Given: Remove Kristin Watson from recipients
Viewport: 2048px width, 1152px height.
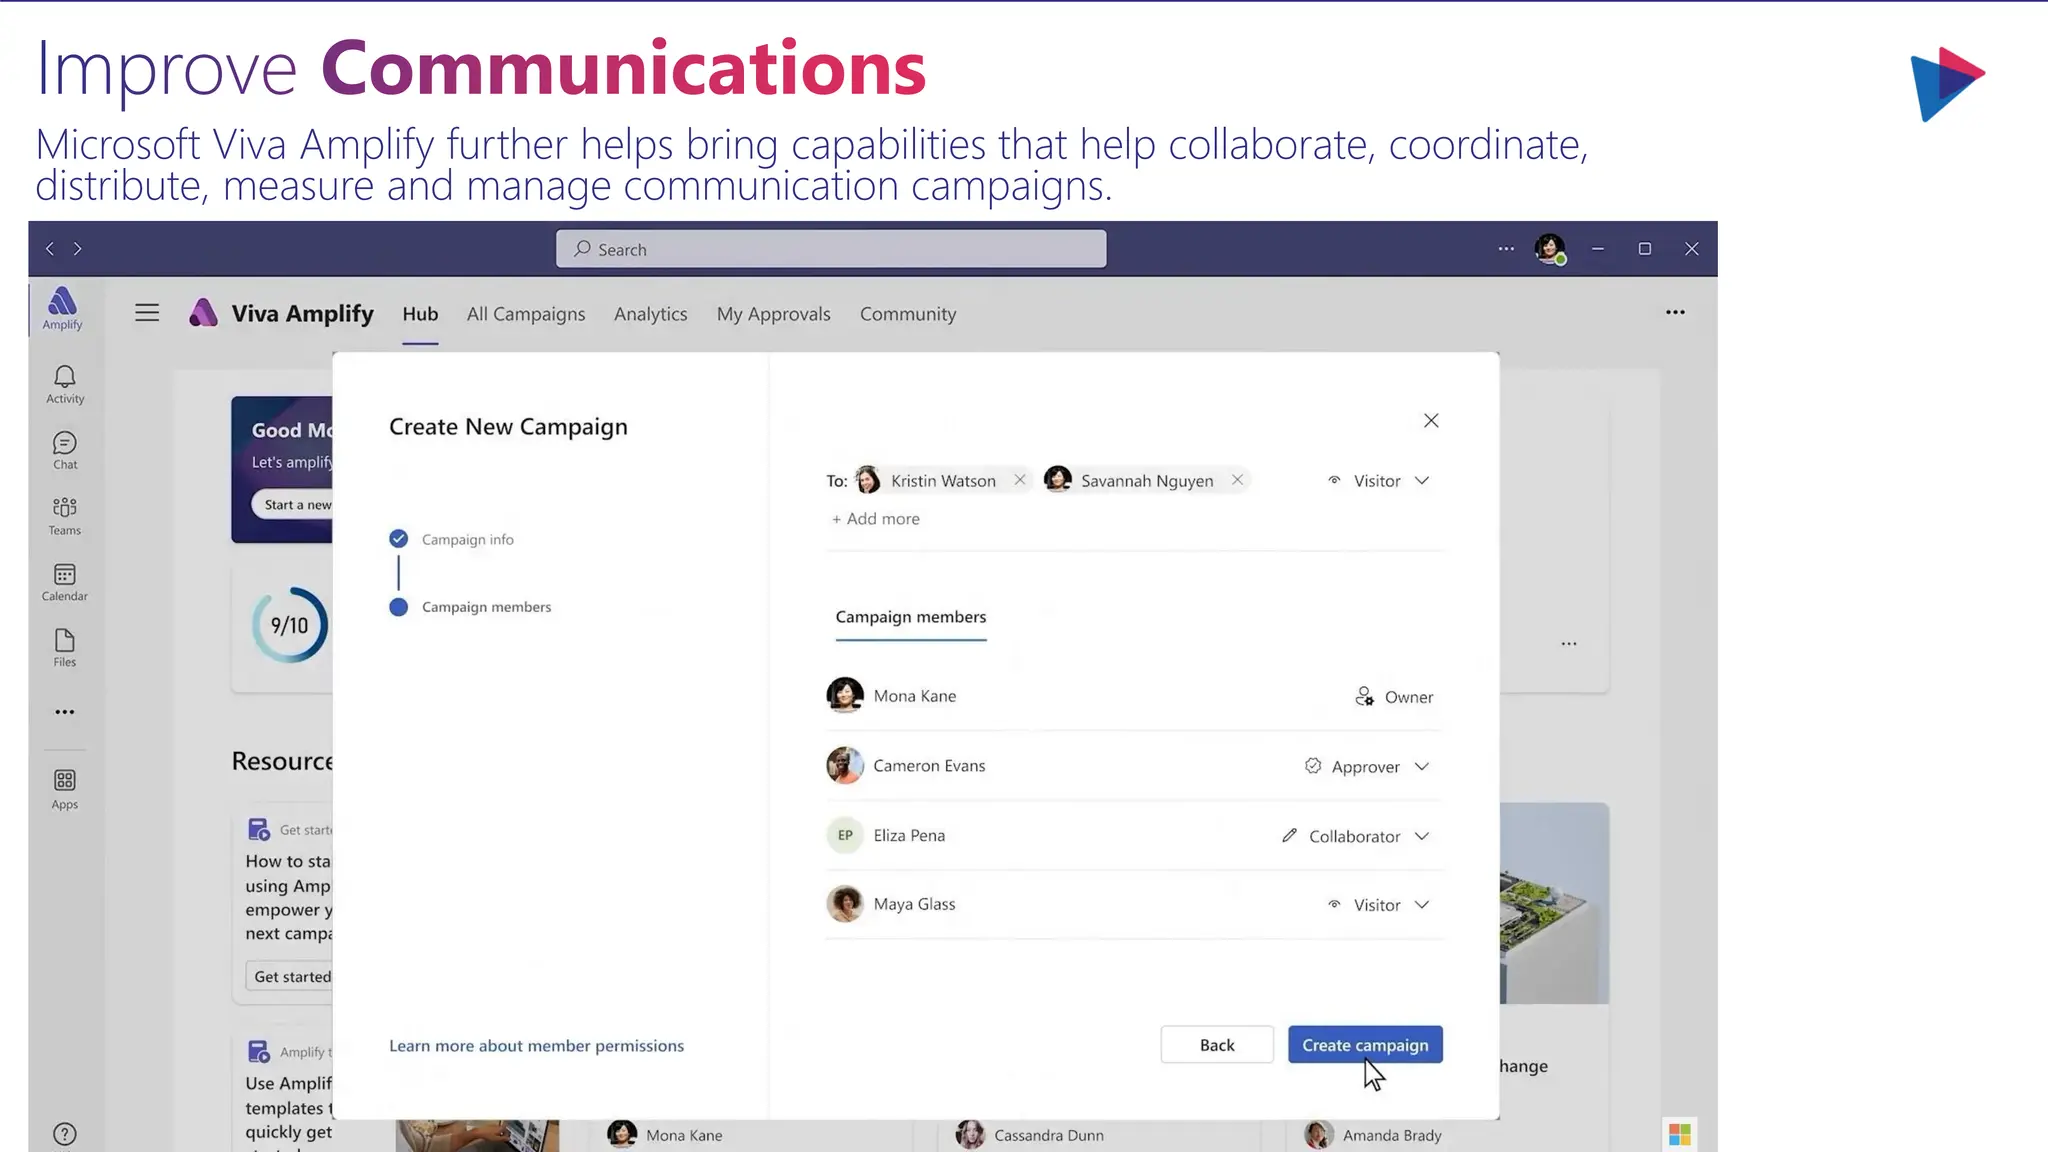Looking at the screenshot, I should click(x=1019, y=480).
